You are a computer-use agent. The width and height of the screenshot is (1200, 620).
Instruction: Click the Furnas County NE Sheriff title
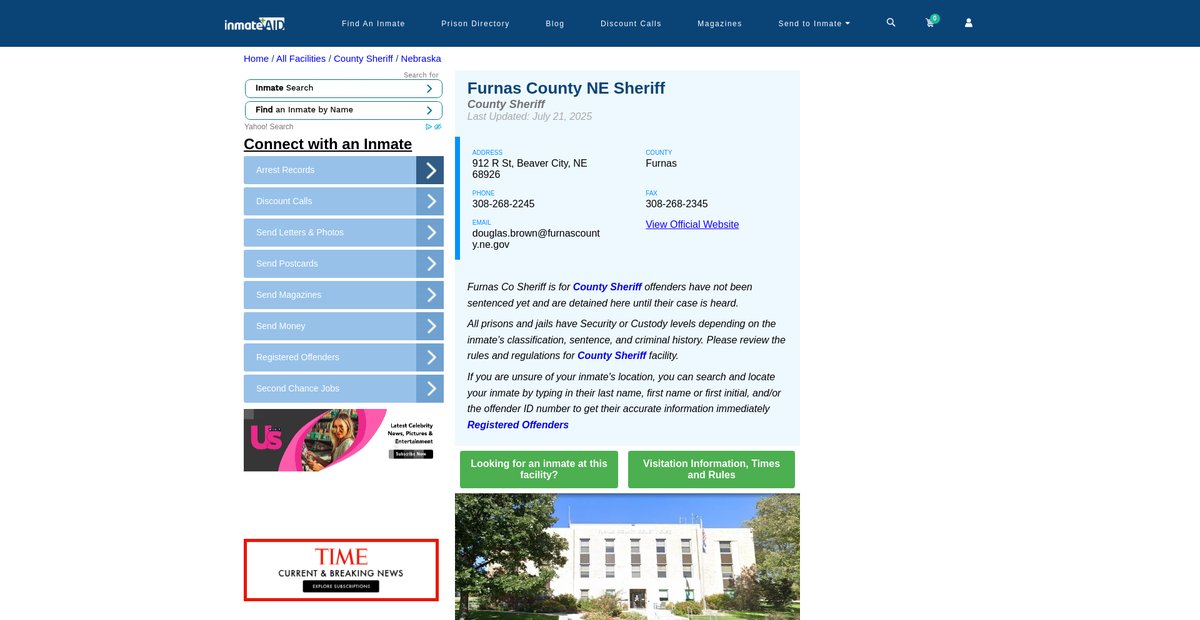pos(566,88)
